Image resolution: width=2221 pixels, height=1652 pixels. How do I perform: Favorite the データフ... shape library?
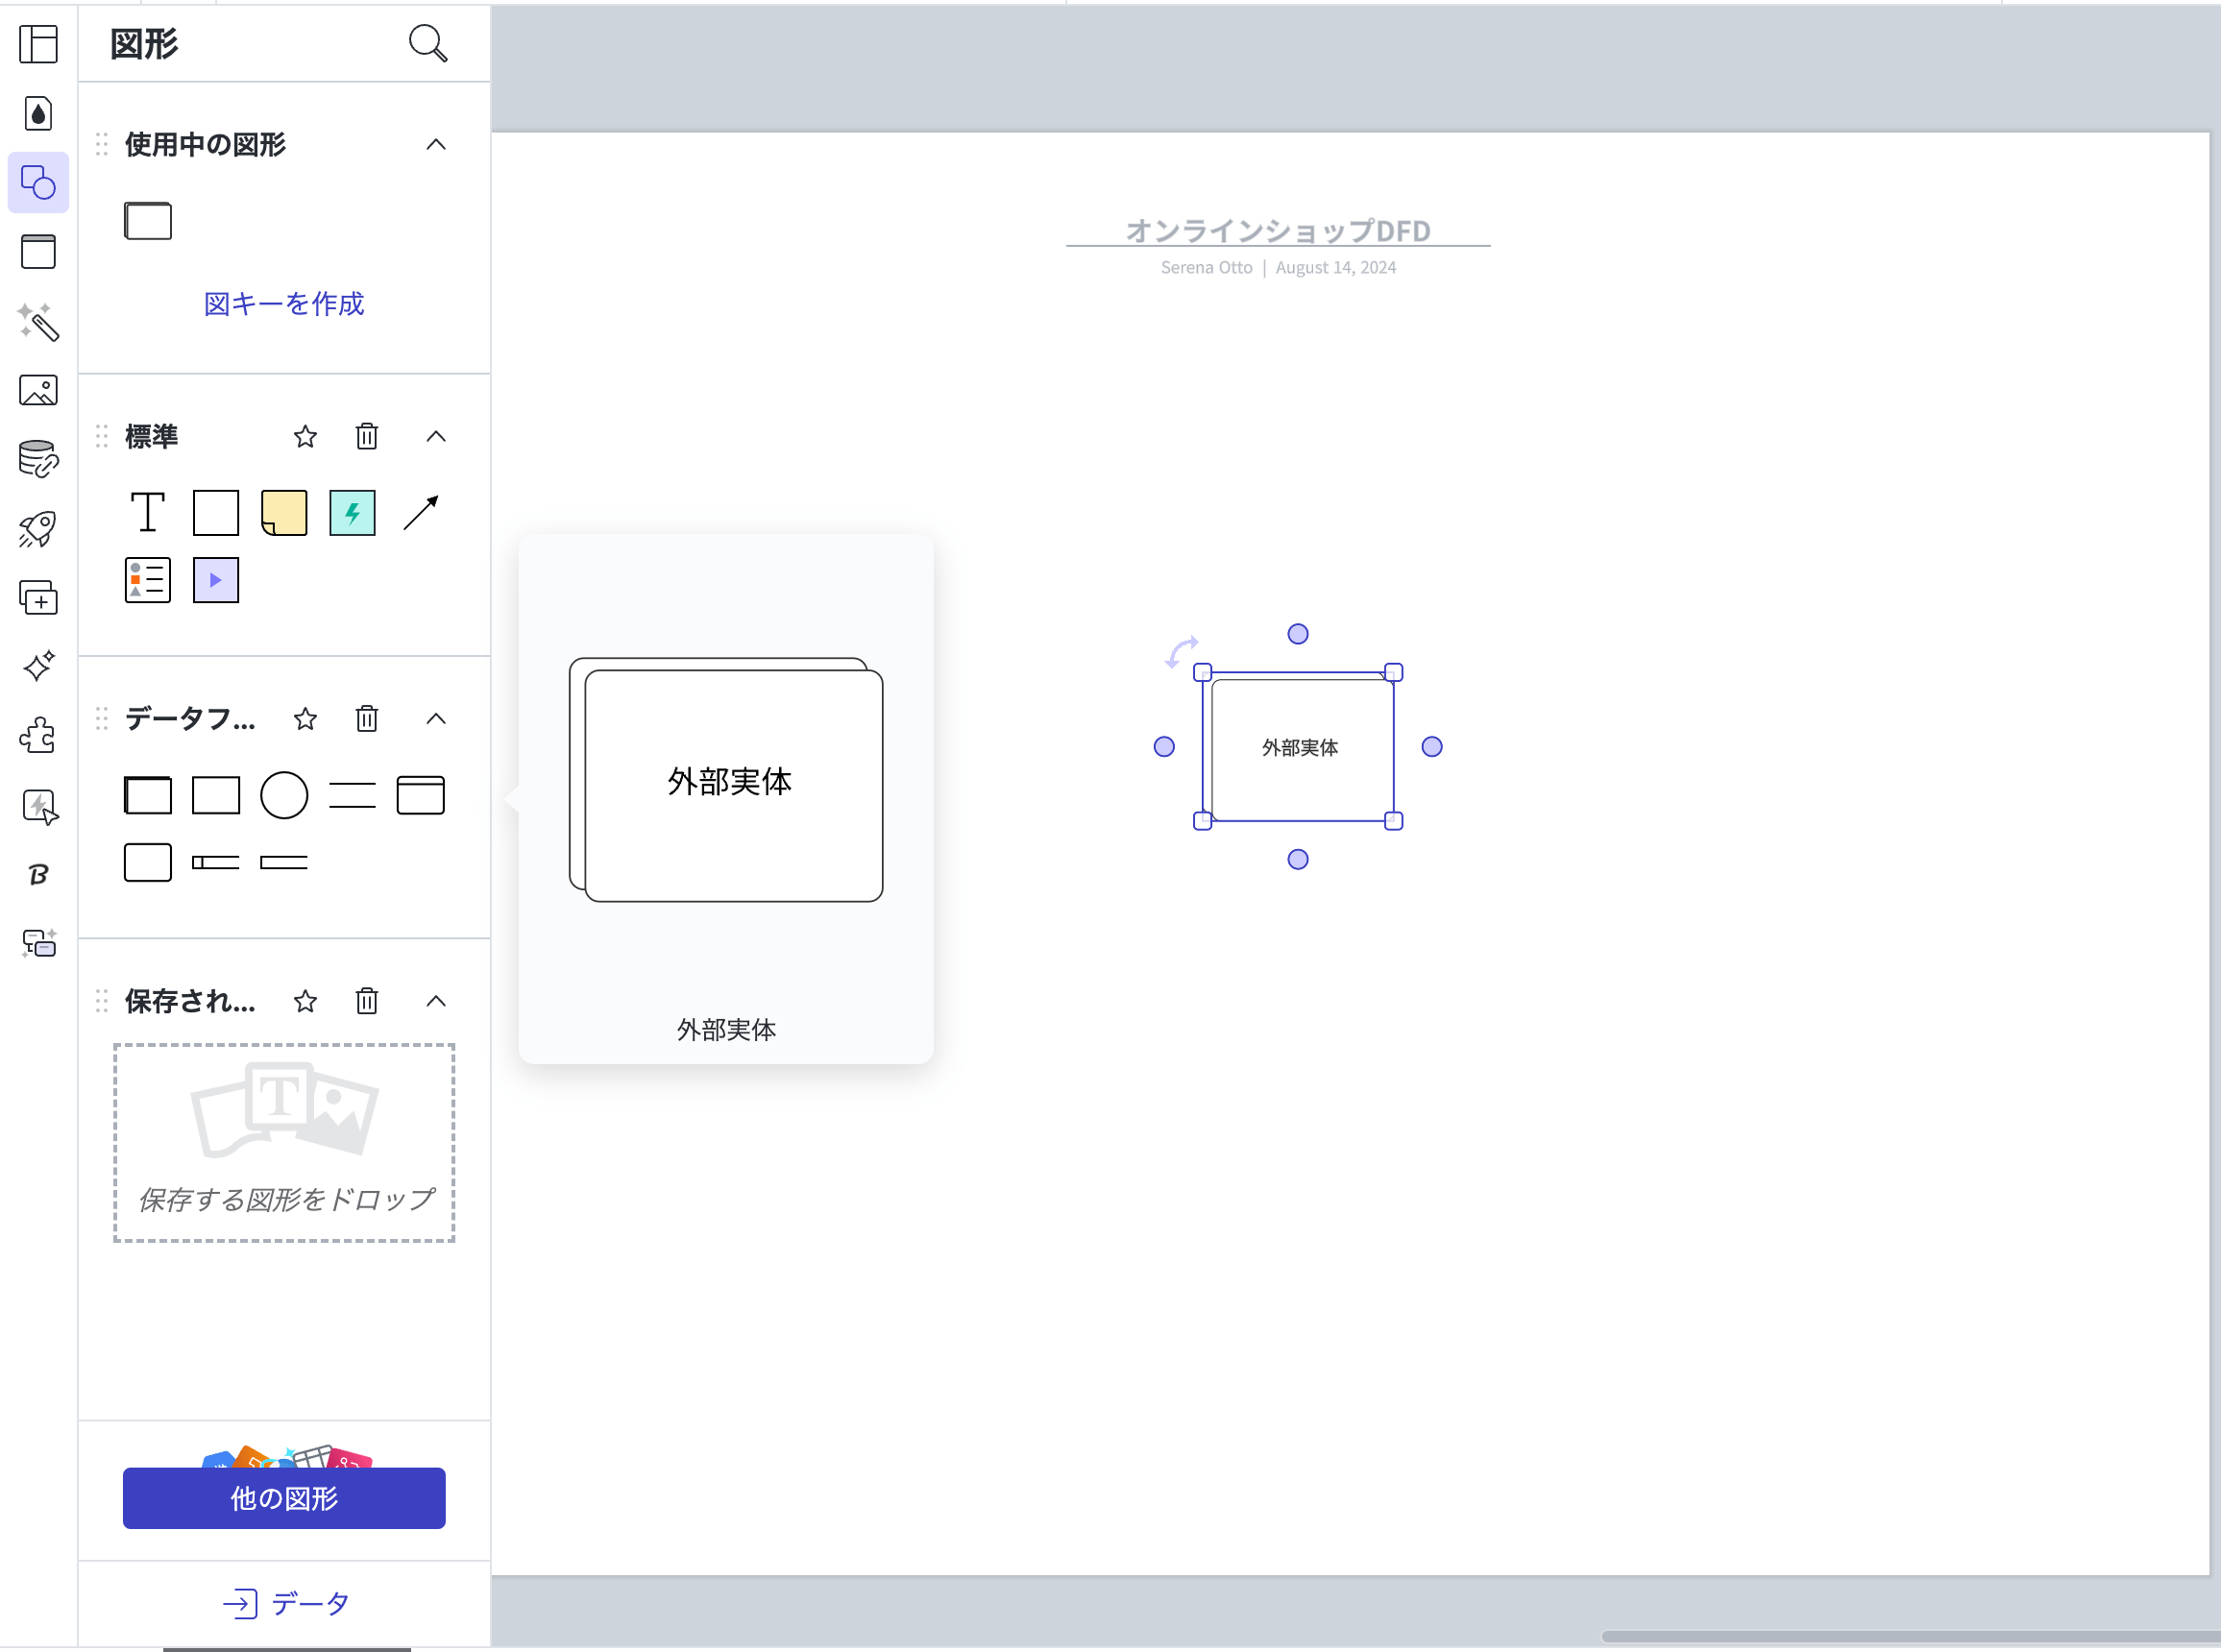pos(305,719)
